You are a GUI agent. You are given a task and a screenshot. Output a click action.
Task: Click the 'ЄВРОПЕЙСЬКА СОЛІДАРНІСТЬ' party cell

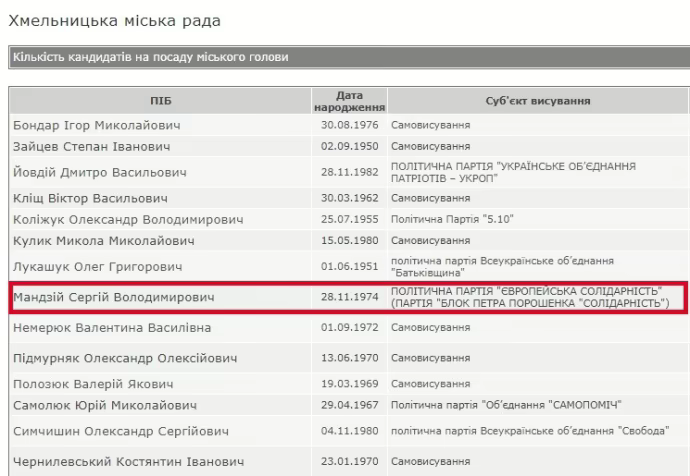pyautogui.click(x=530, y=298)
